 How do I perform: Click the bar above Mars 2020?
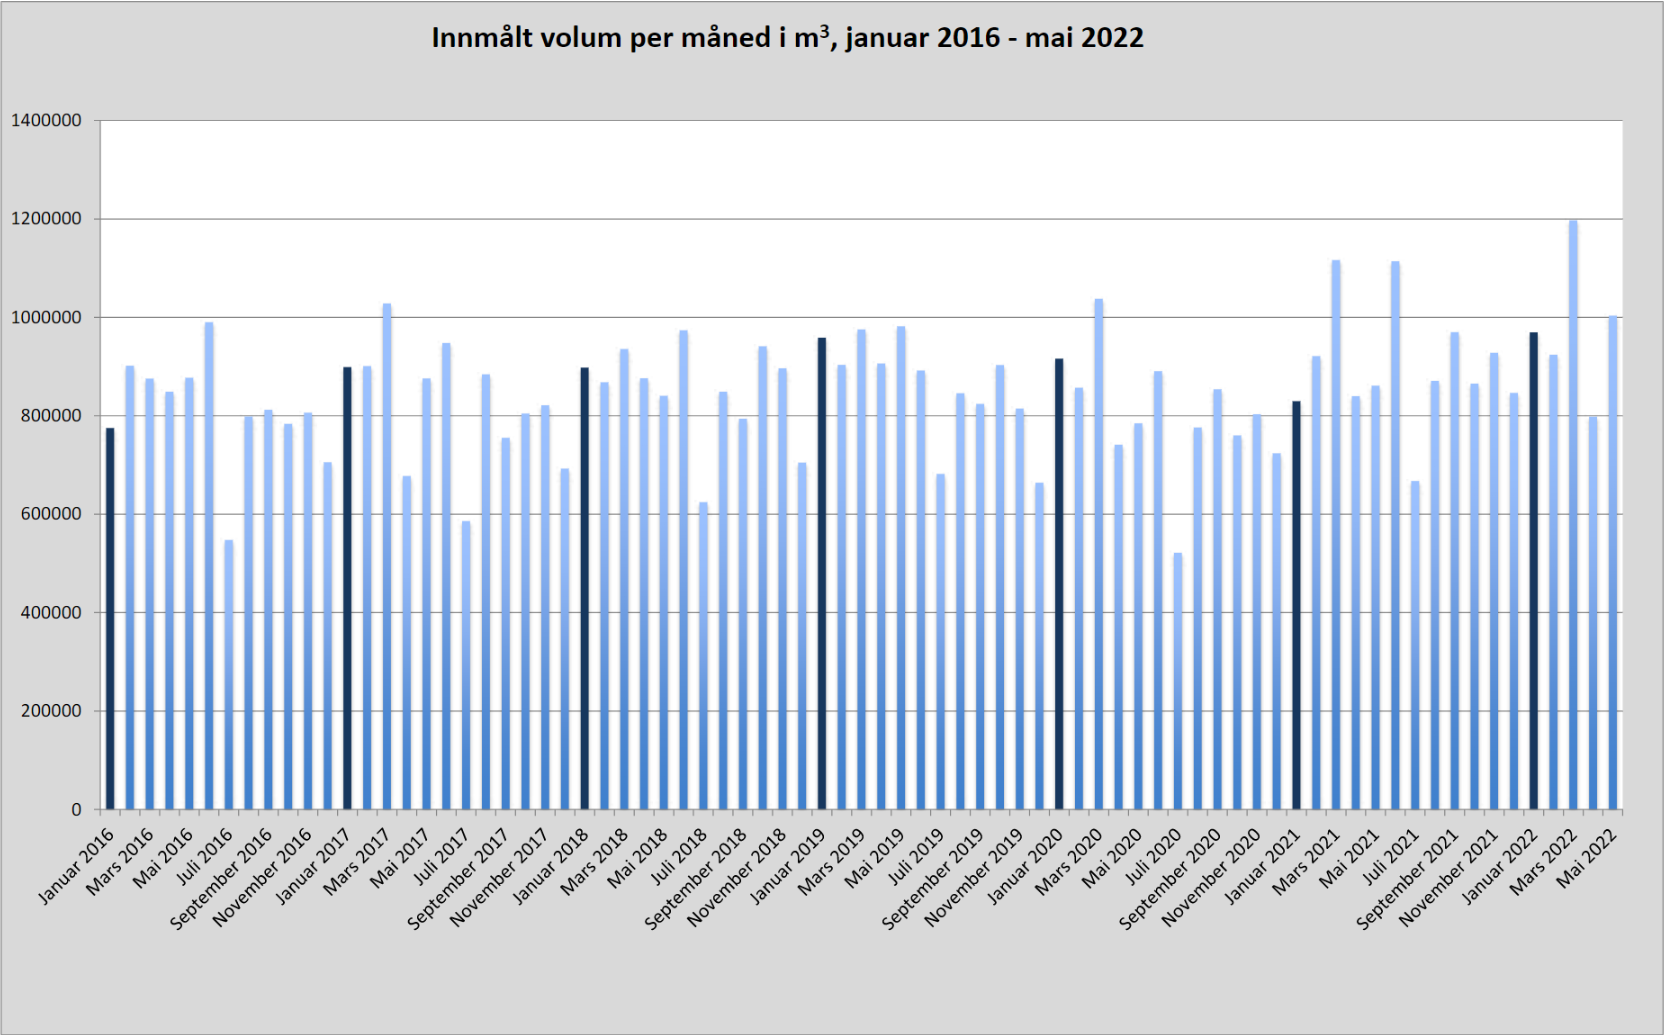pos(1099,554)
